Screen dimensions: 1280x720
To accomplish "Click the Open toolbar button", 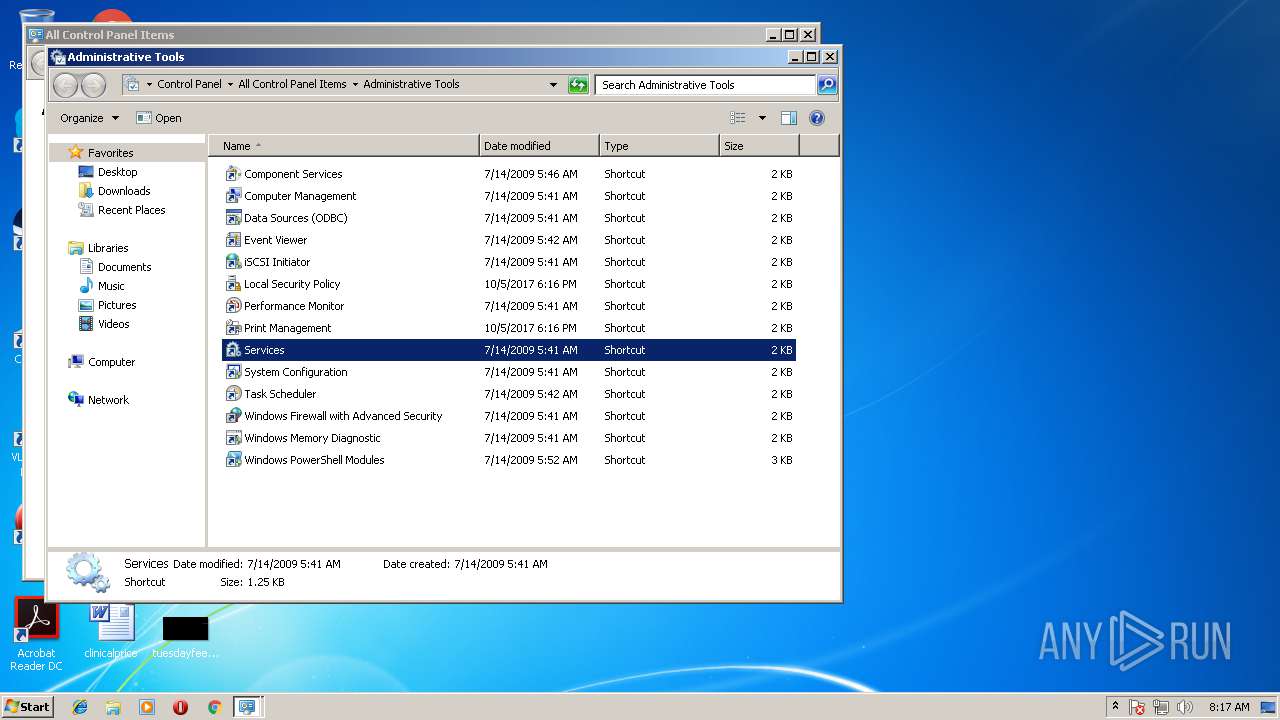I will 159,118.
